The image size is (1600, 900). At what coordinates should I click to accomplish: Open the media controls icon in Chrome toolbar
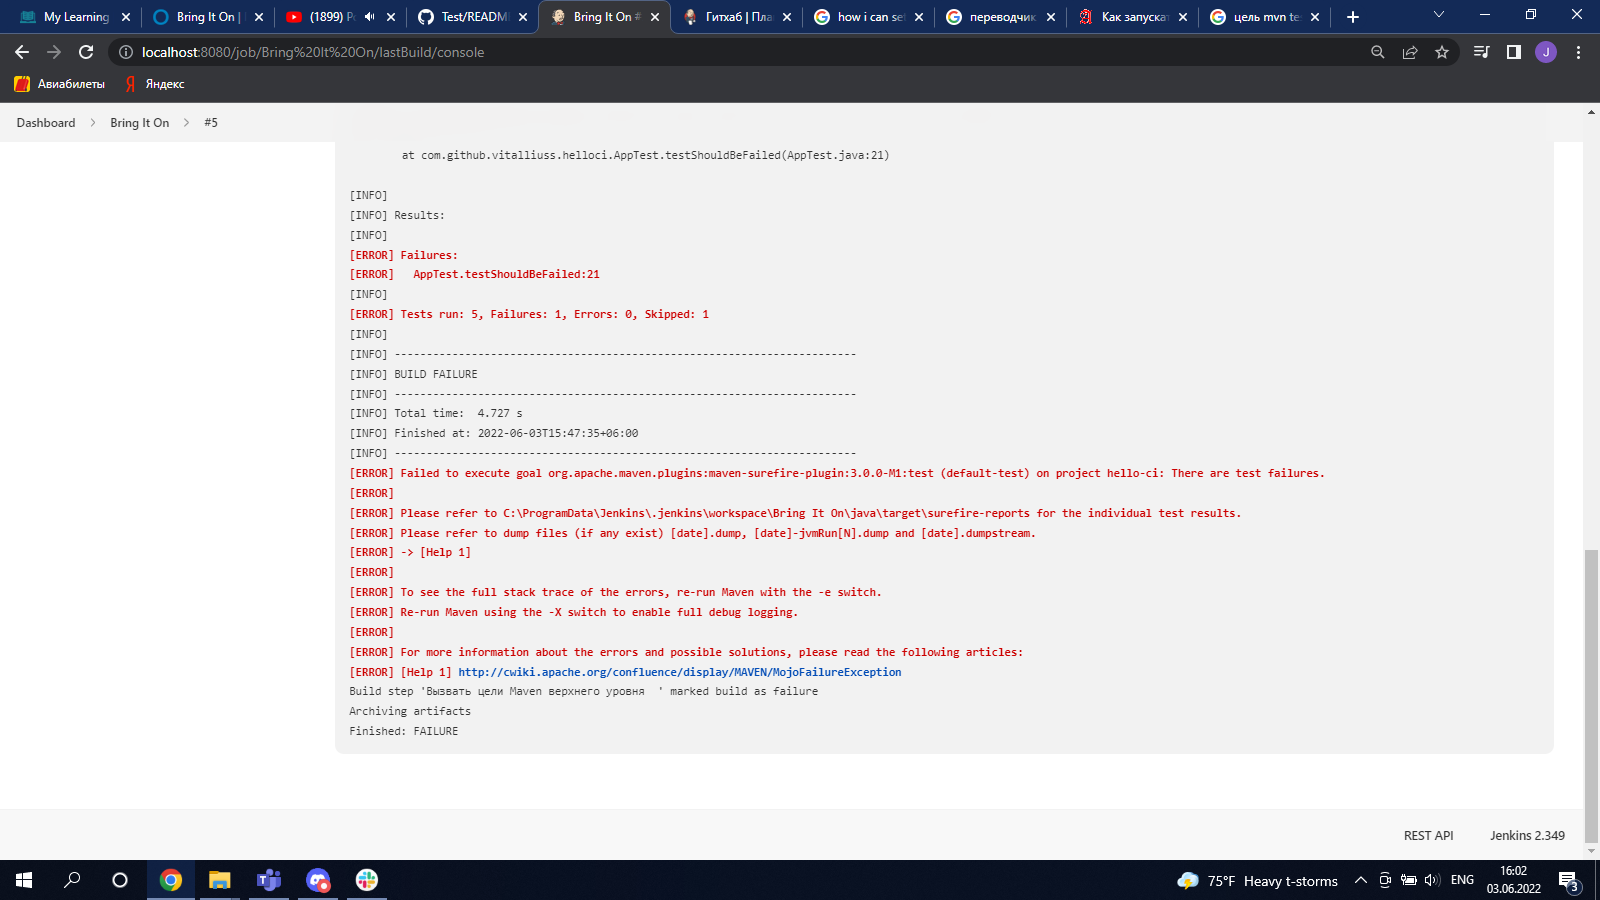(1482, 52)
